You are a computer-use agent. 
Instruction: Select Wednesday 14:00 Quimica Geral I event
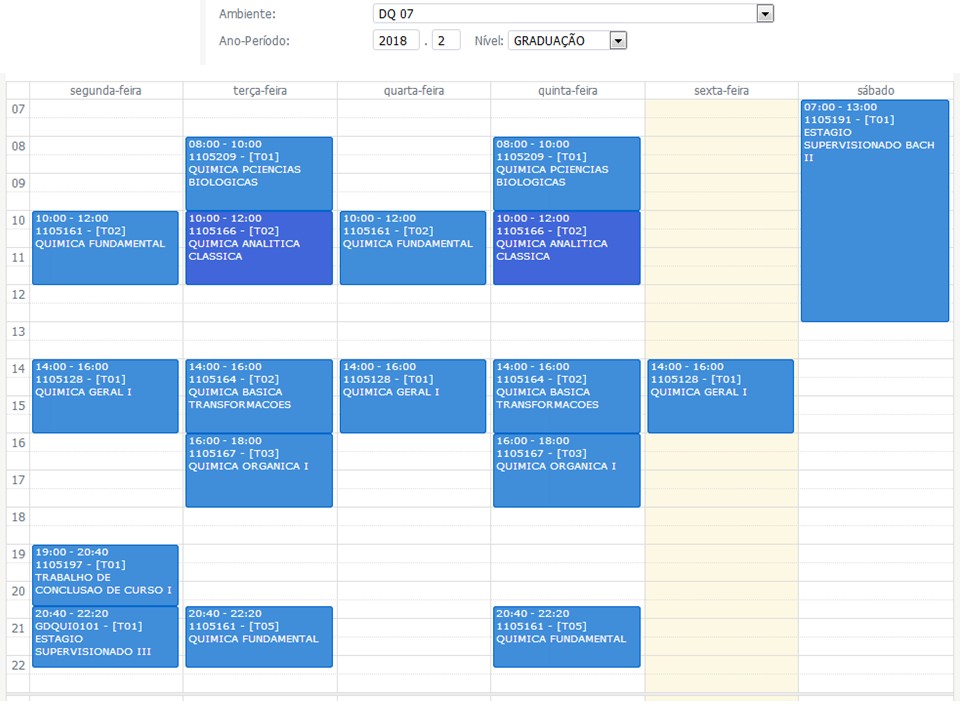(x=412, y=396)
